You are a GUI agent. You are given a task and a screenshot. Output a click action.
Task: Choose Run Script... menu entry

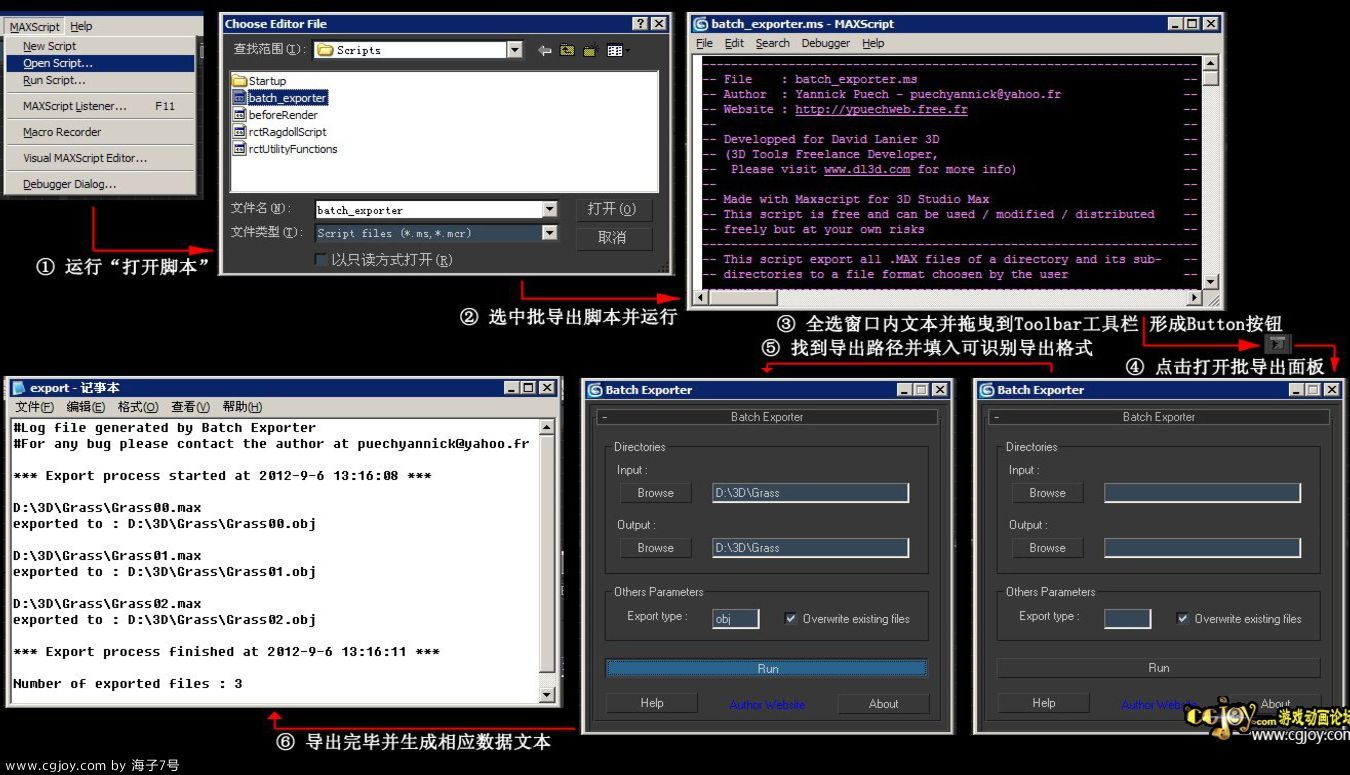(101, 80)
